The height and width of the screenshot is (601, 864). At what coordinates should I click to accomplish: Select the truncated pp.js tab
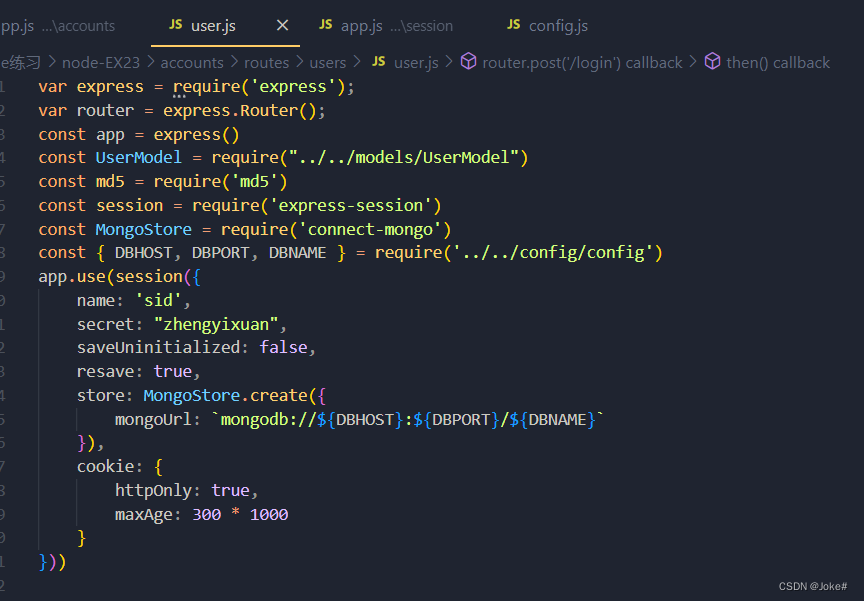click(40, 25)
